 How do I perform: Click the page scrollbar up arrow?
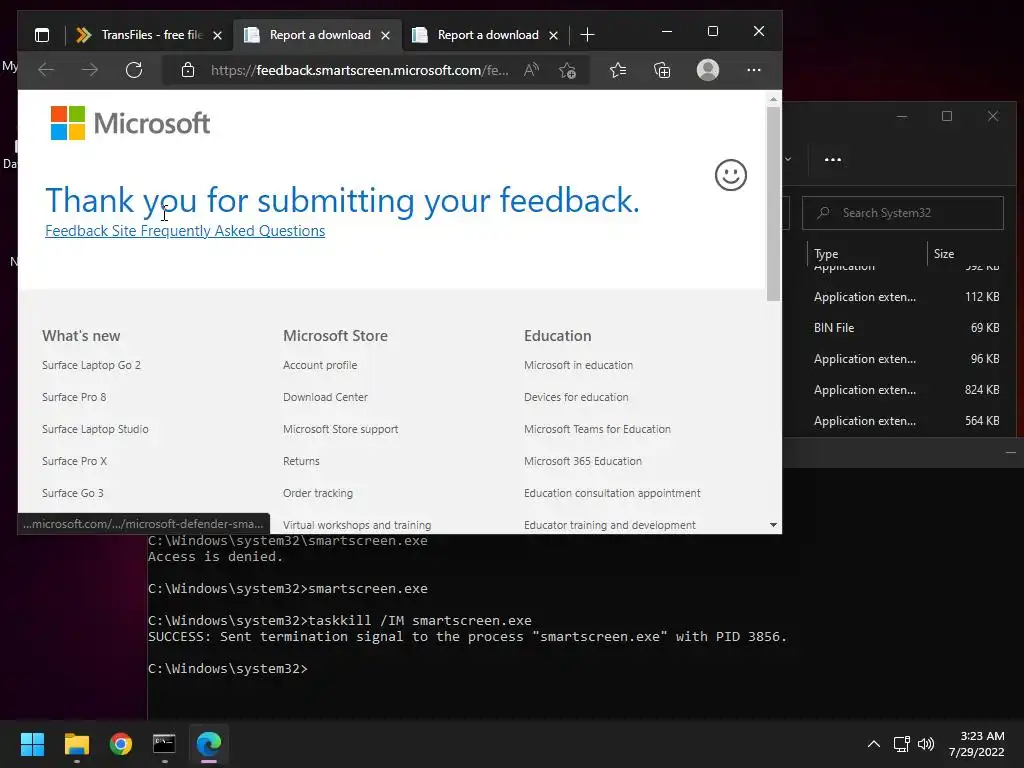click(773, 99)
